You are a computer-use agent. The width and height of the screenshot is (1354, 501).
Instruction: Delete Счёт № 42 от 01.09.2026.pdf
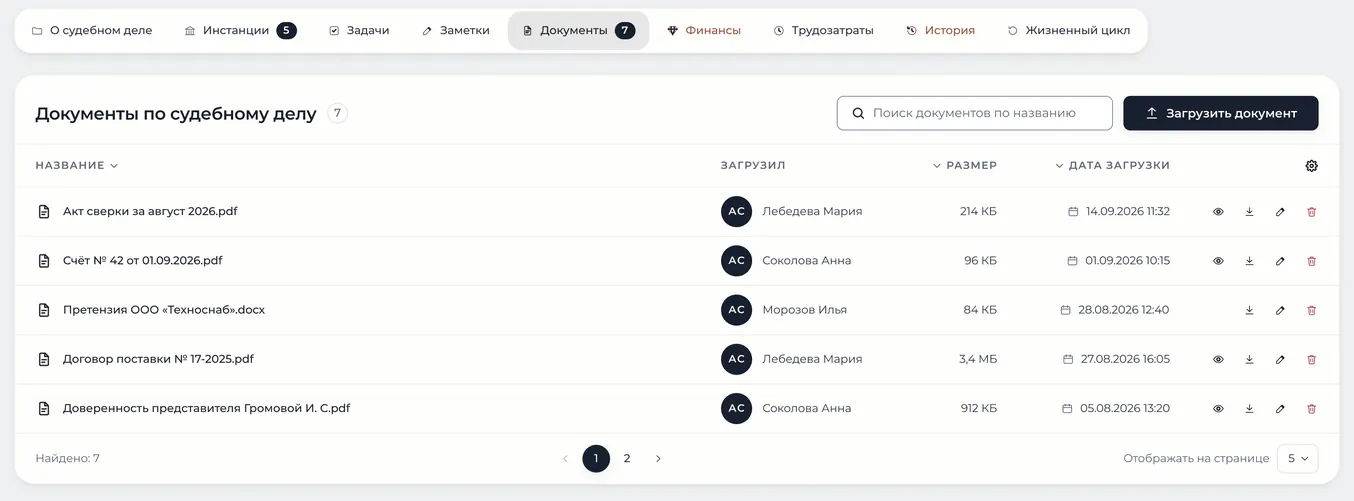tap(1312, 261)
